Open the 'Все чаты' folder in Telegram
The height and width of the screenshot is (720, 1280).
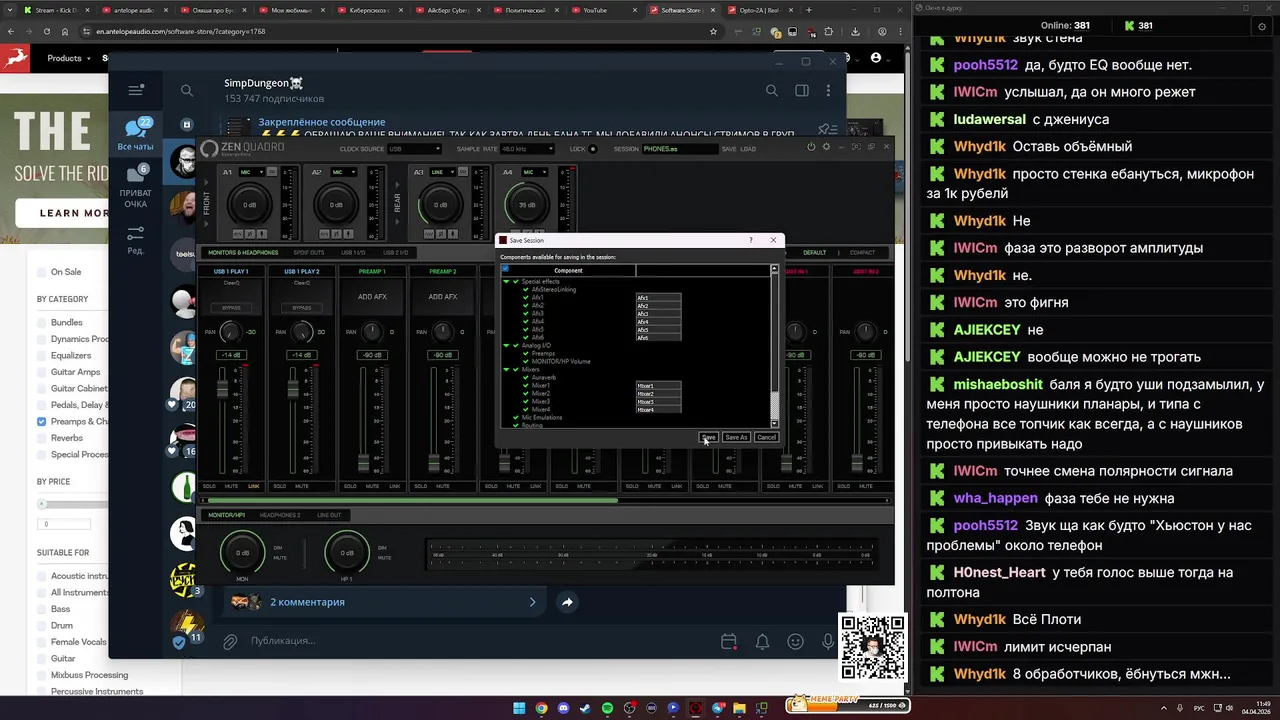[x=135, y=134]
